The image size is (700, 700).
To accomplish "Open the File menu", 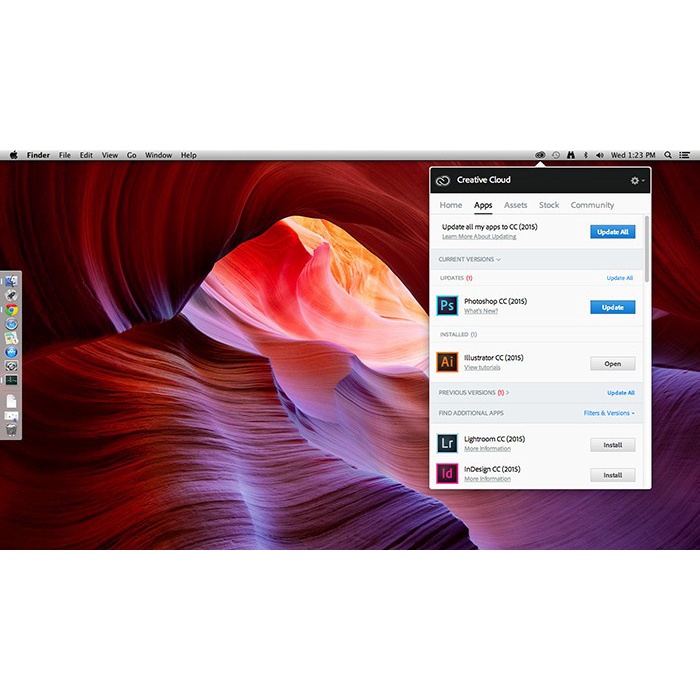I will pos(65,155).
